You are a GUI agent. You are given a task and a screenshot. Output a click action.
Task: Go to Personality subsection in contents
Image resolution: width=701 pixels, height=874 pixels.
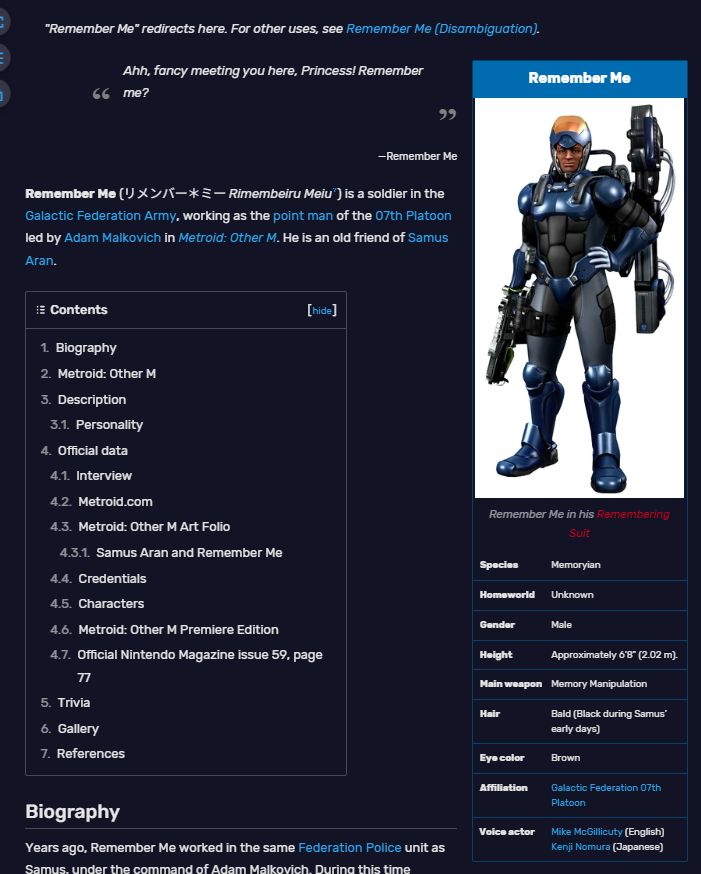click(x=109, y=425)
